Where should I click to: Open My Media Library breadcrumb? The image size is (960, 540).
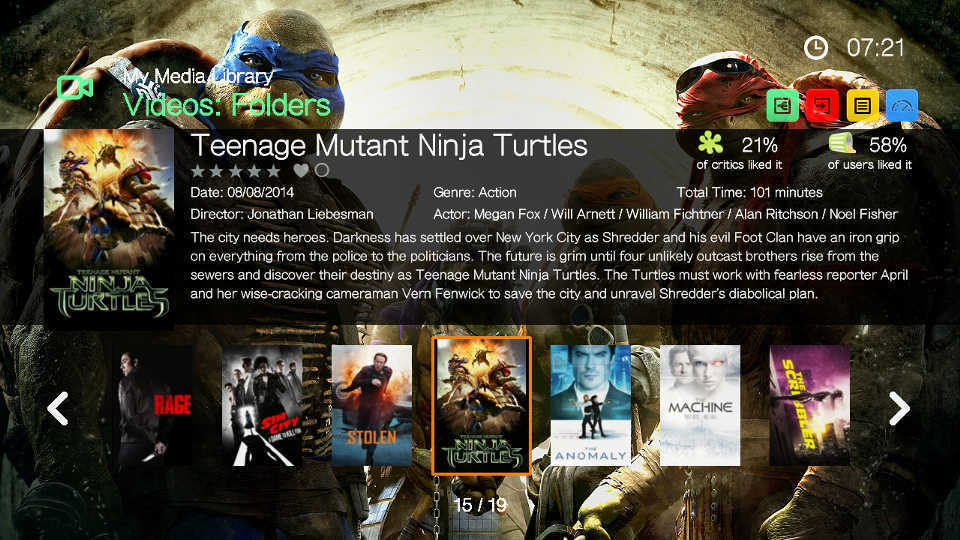198,77
